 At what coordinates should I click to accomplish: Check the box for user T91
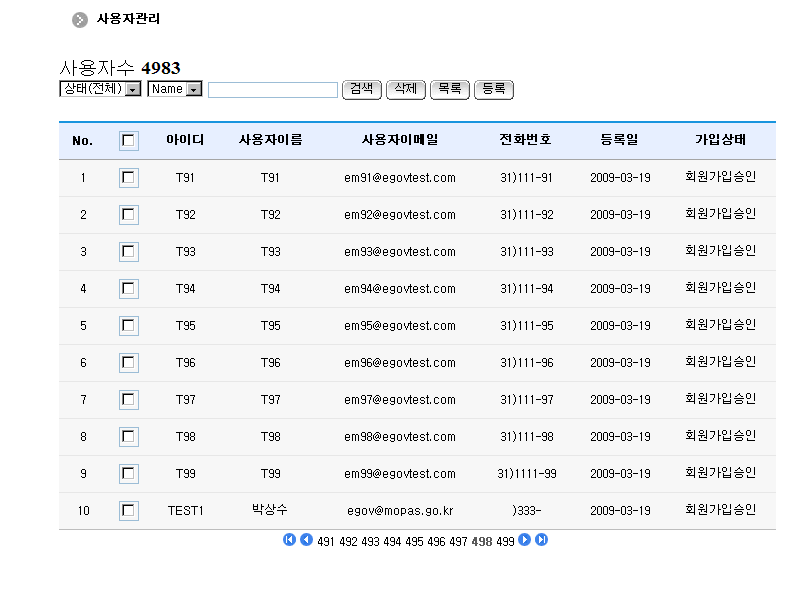pos(128,178)
